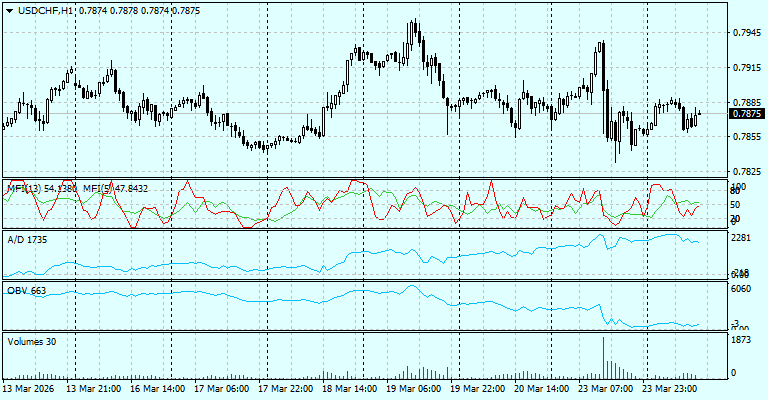Select the MFI(13) 54.1380 indicator label

click(x=42, y=188)
